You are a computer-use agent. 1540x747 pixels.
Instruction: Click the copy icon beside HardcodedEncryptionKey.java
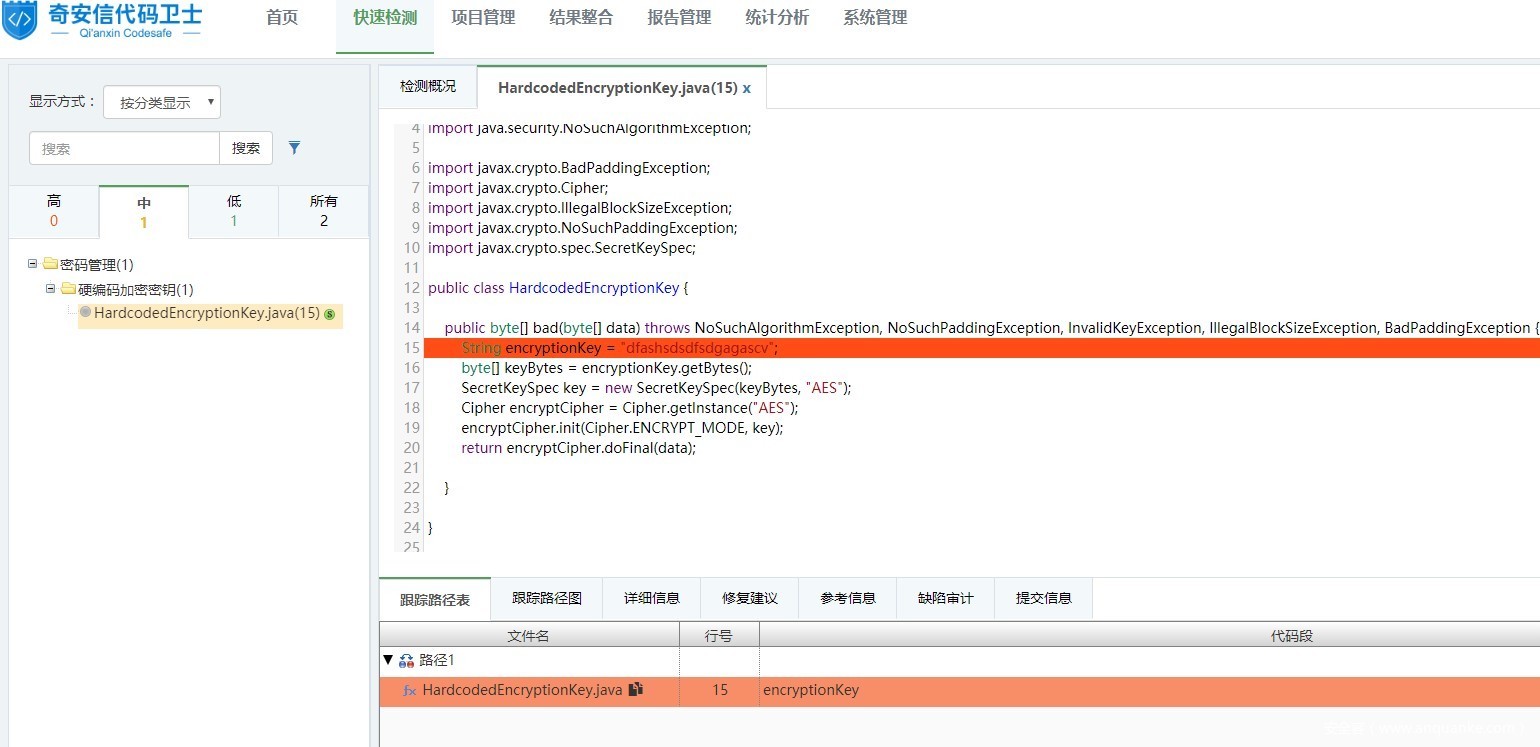coord(635,690)
